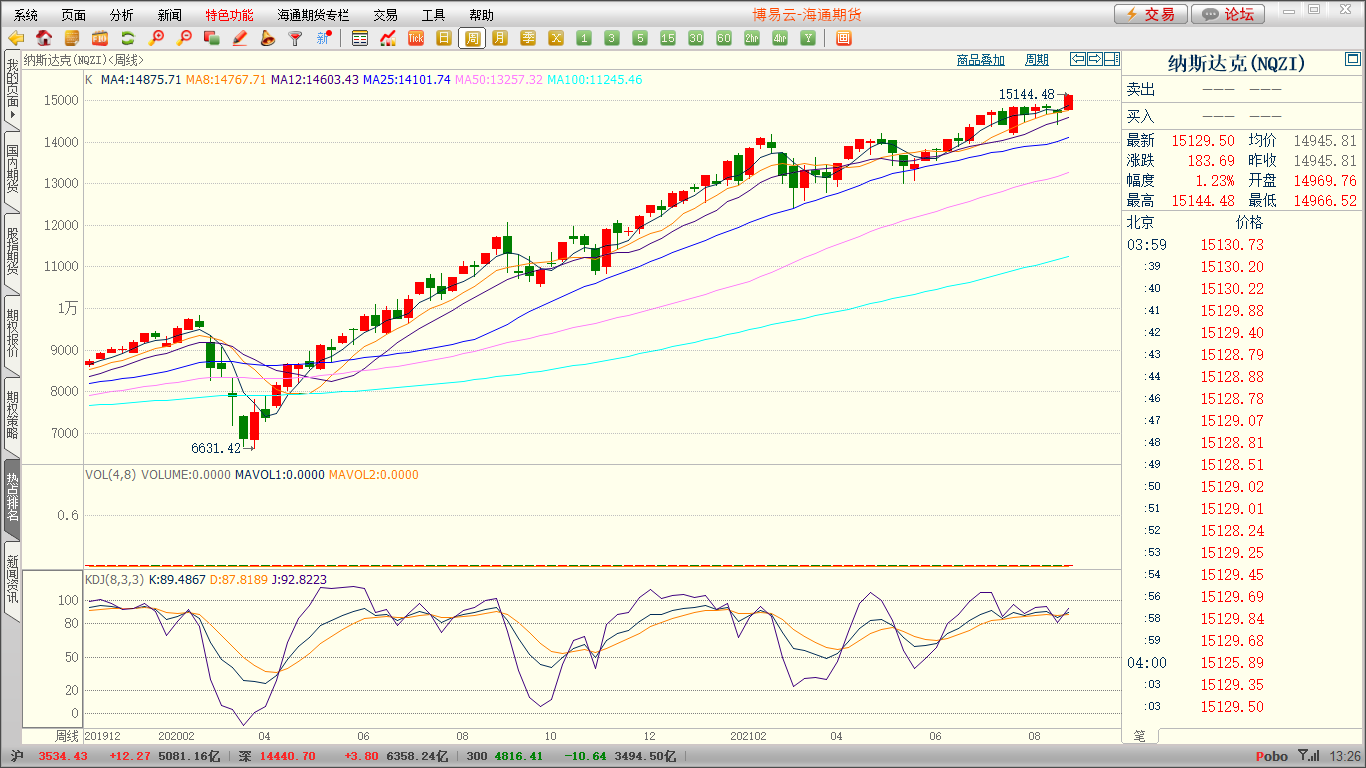Click the red pencil draw-line icon

pyautogui.click(x=240, y=38)
